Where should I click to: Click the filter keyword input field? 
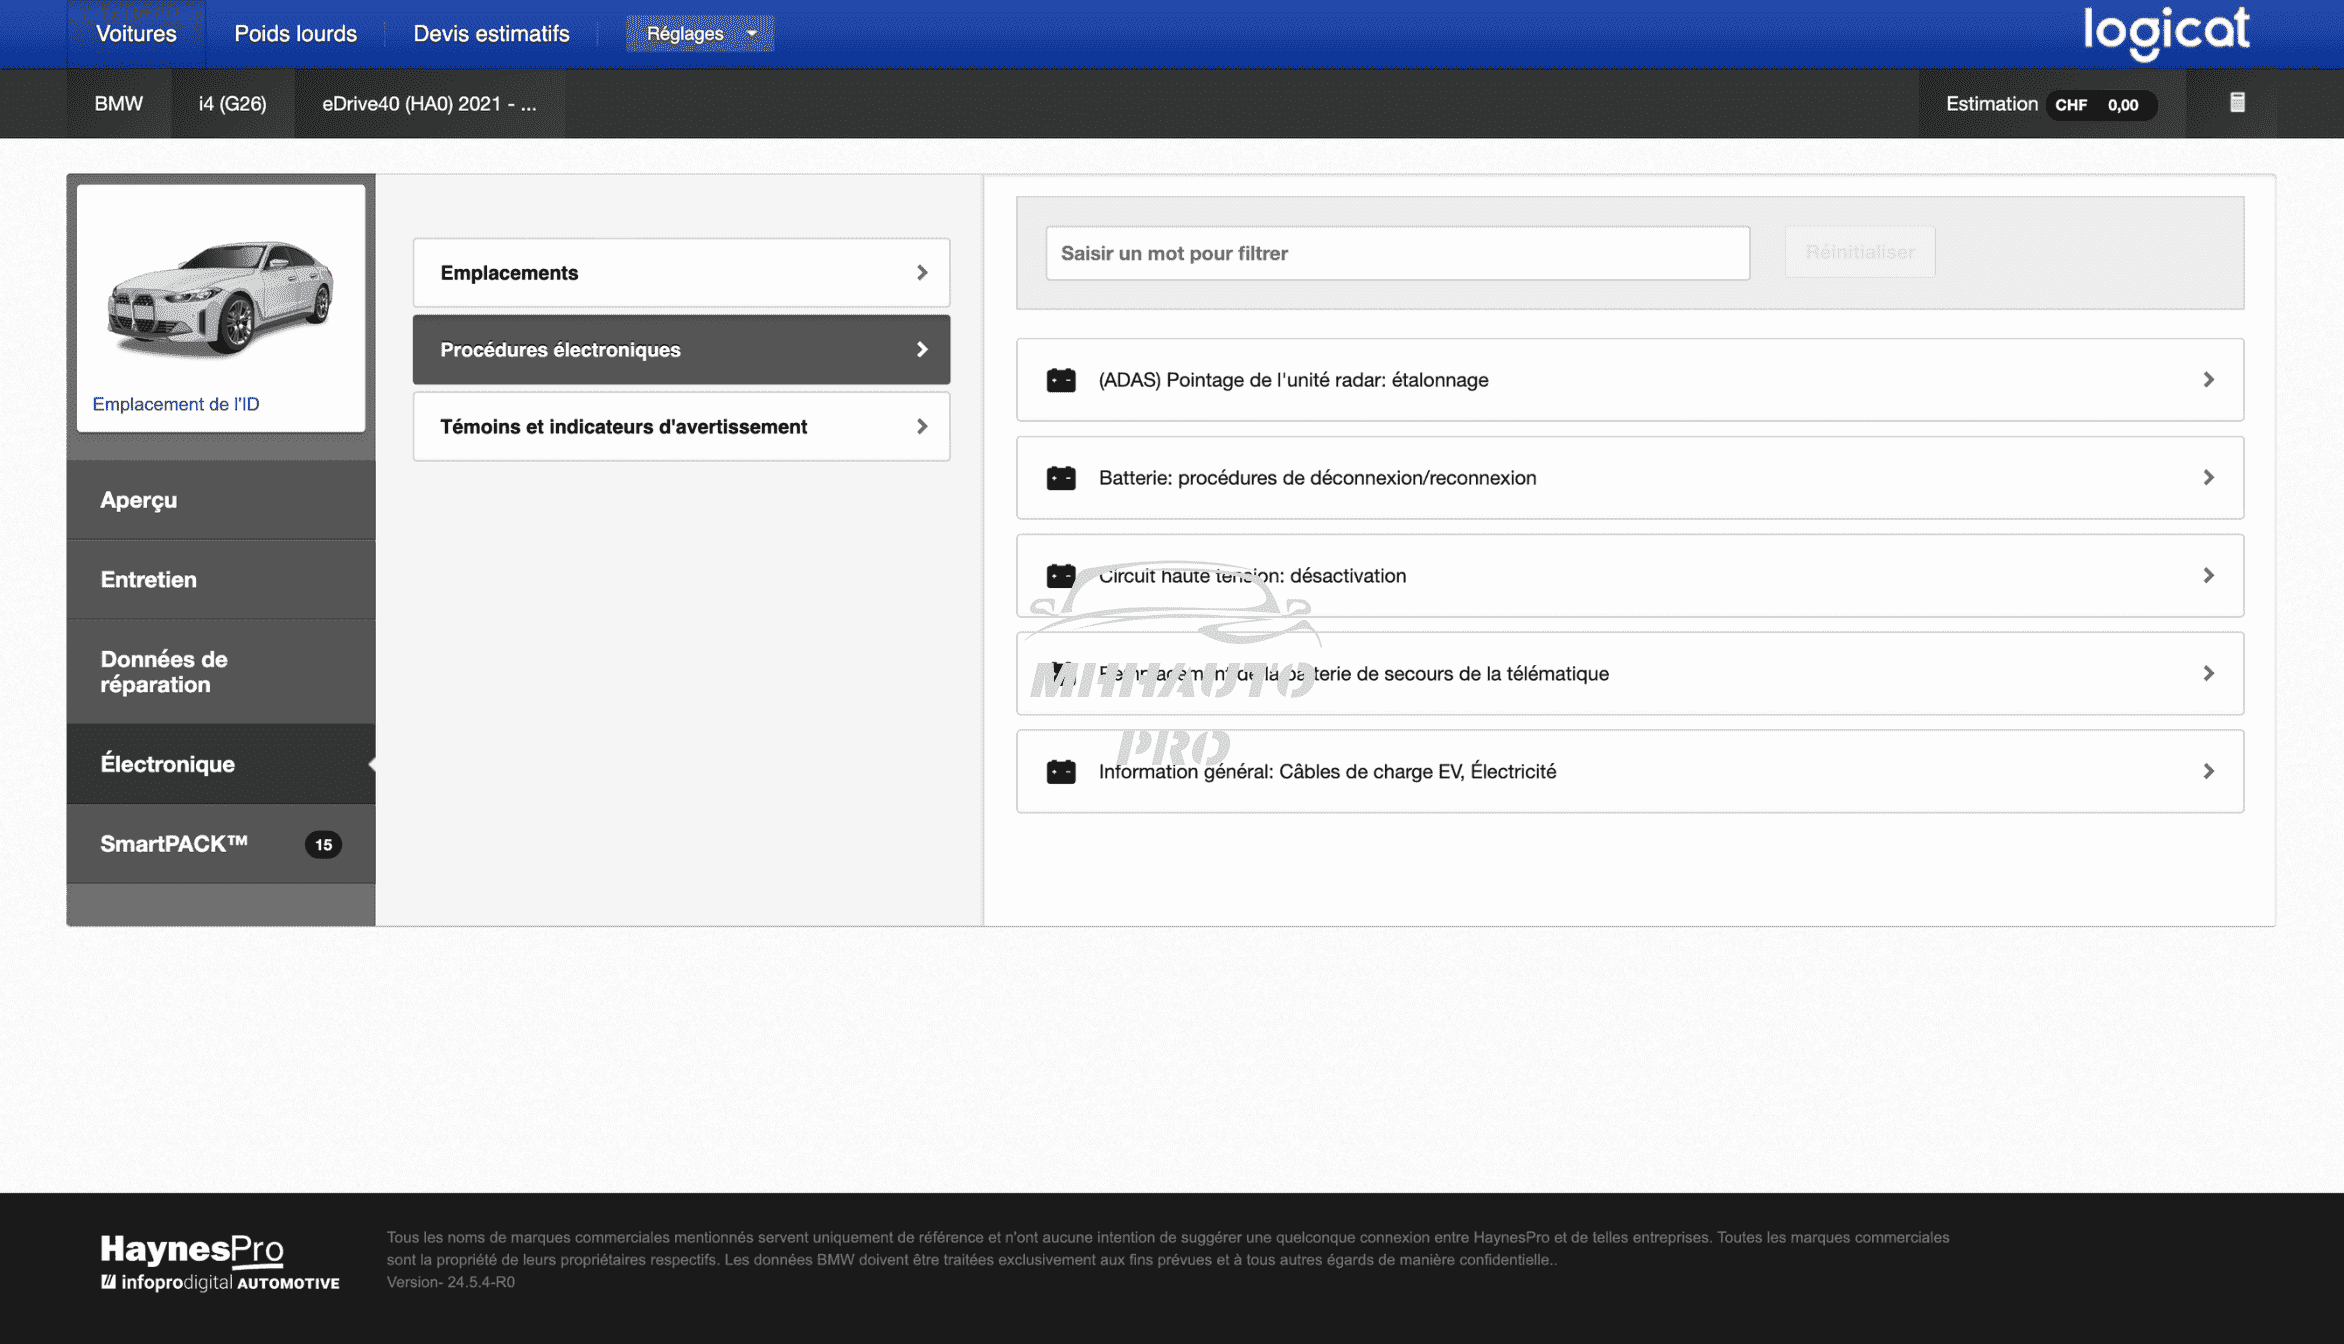tap(1396, 254)
